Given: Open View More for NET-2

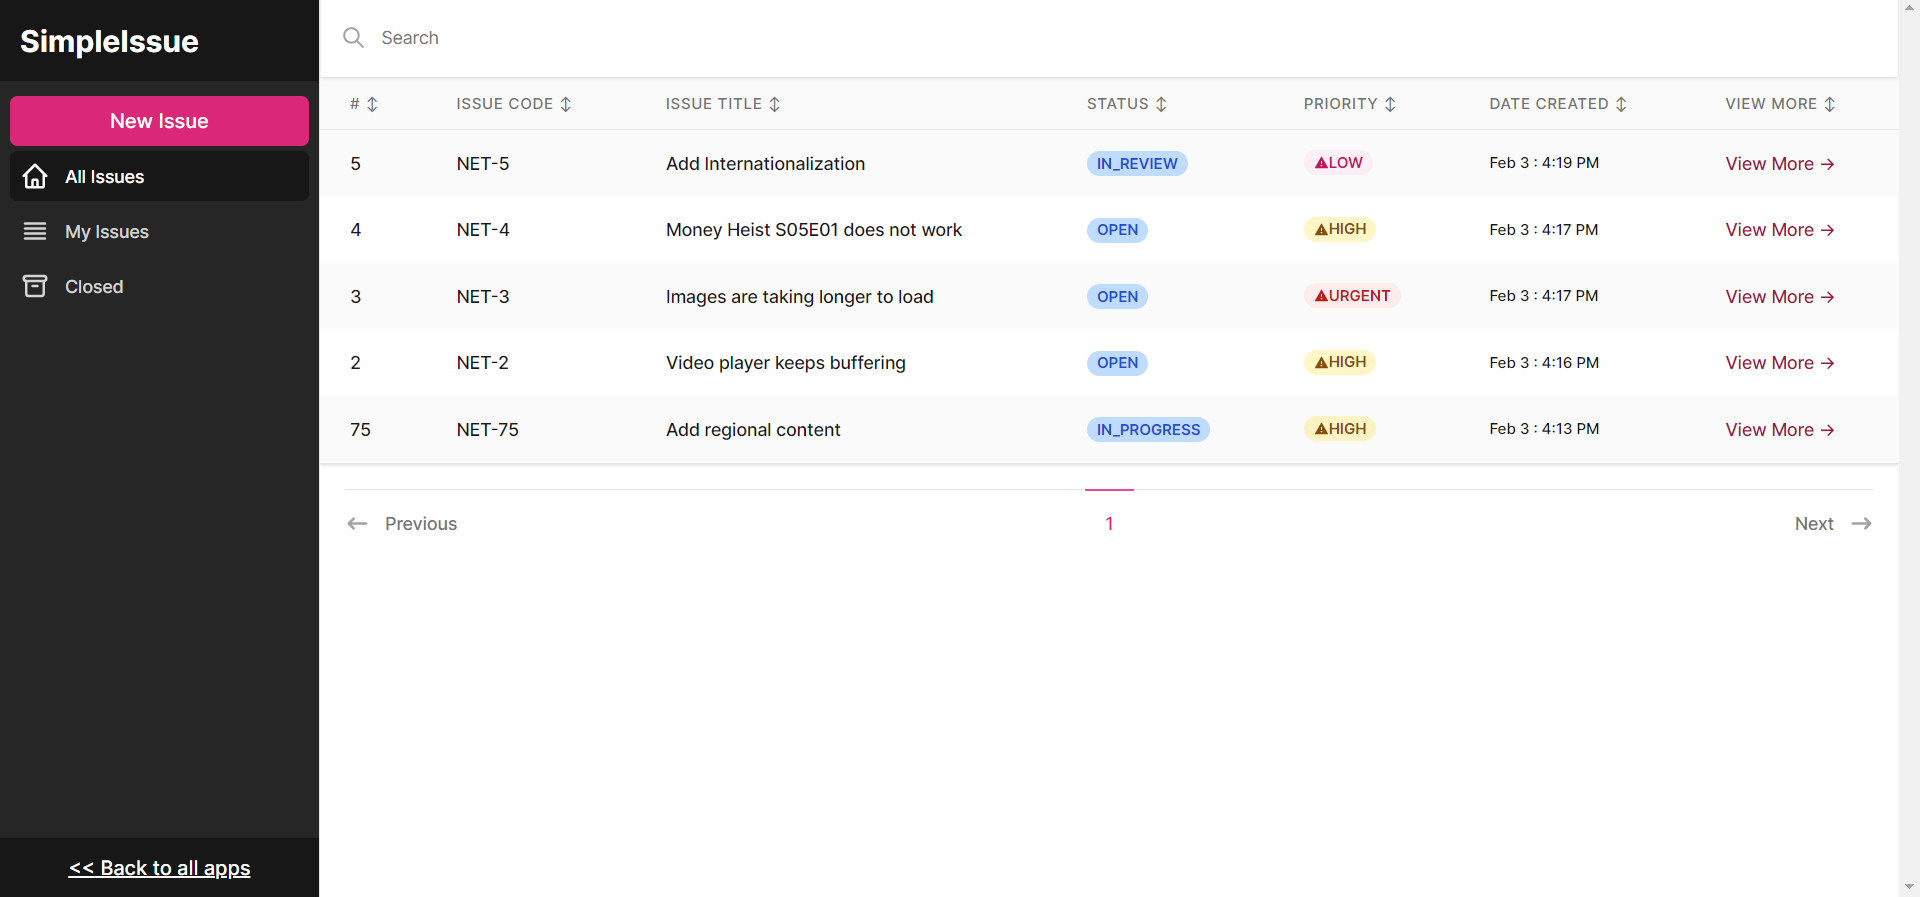Looking at the screenshot, I should coord(1779,363).
